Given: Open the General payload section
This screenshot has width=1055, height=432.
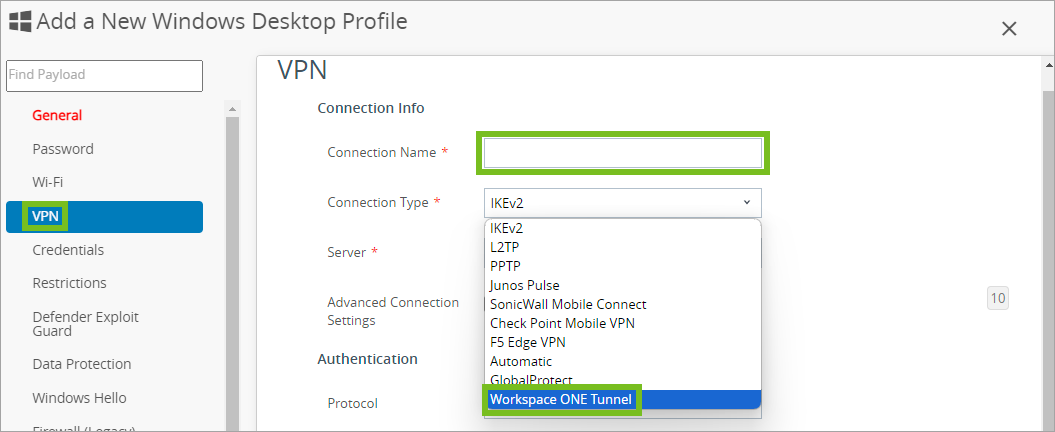Looking at the screenshot, I should pos(57,115).
